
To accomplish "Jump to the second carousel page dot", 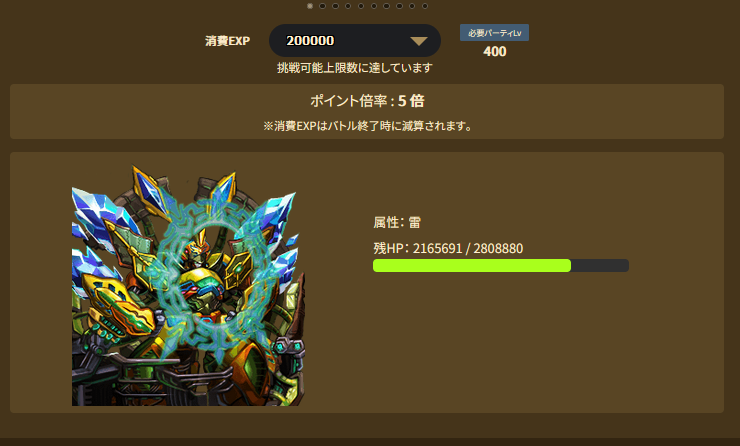I will point(322,6).
